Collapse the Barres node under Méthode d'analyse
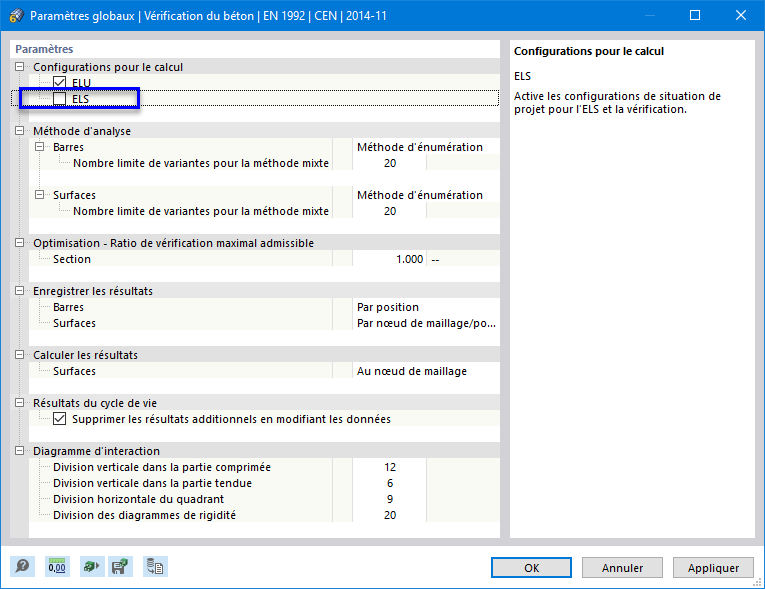 coord(40,146)
